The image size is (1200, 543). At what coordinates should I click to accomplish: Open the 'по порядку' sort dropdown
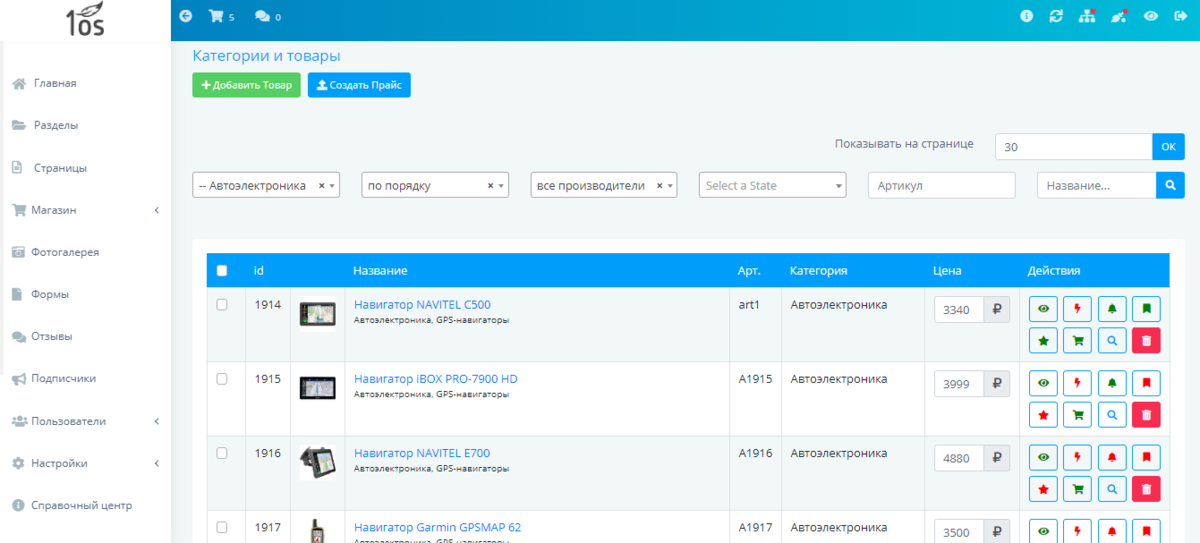coord(435,185)
